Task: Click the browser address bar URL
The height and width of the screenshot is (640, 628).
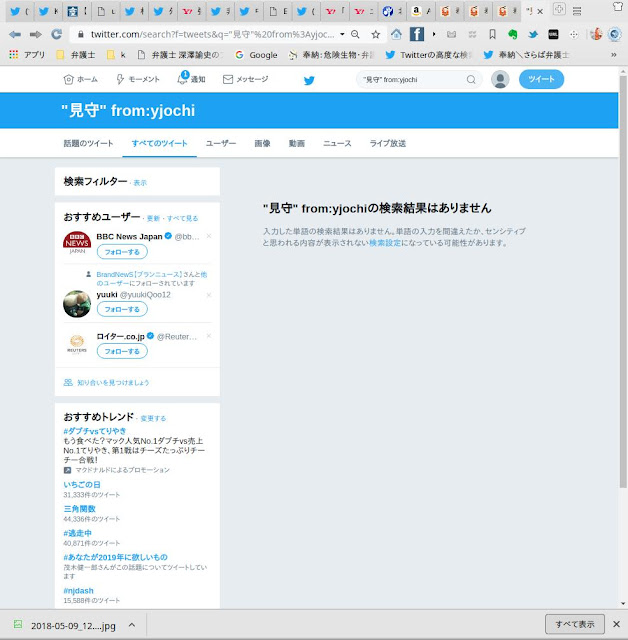Action: (x=212, y=35)
